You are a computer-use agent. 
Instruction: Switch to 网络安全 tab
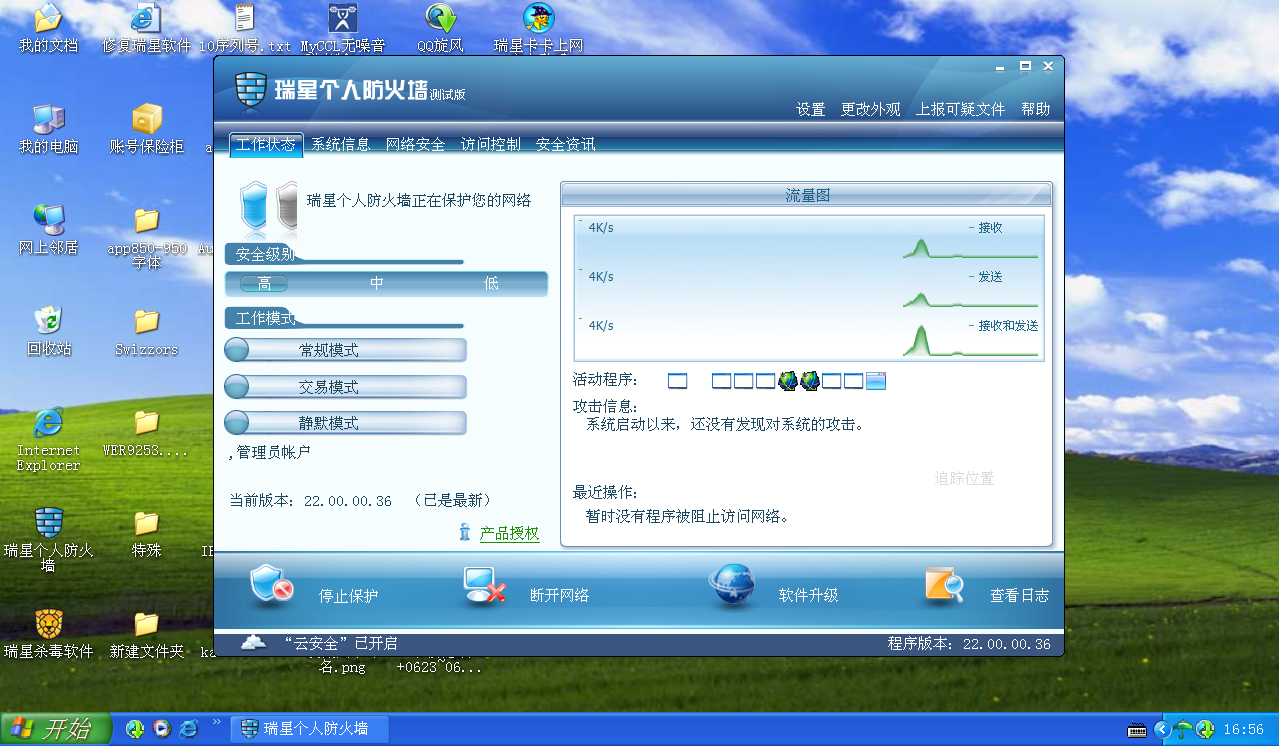click(416, 144)
